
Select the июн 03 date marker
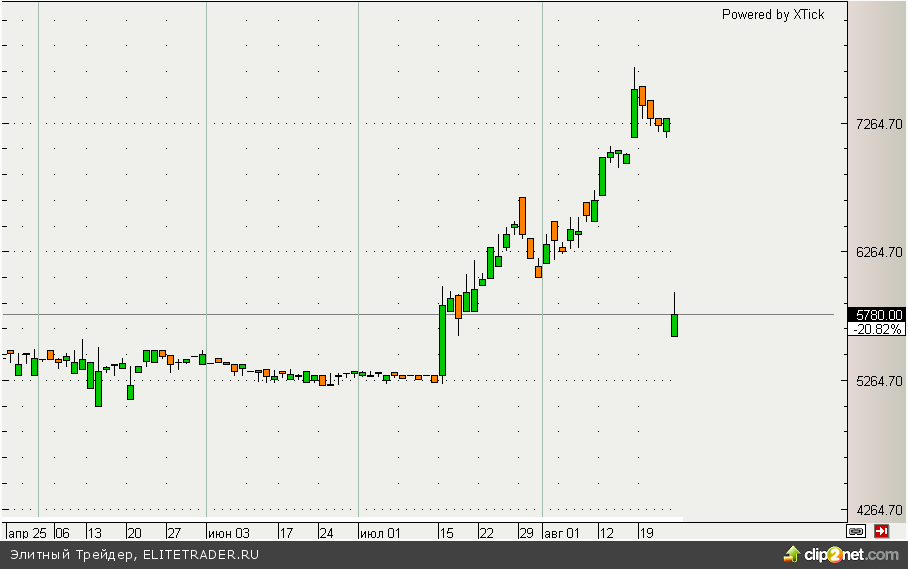coord(229,532)
